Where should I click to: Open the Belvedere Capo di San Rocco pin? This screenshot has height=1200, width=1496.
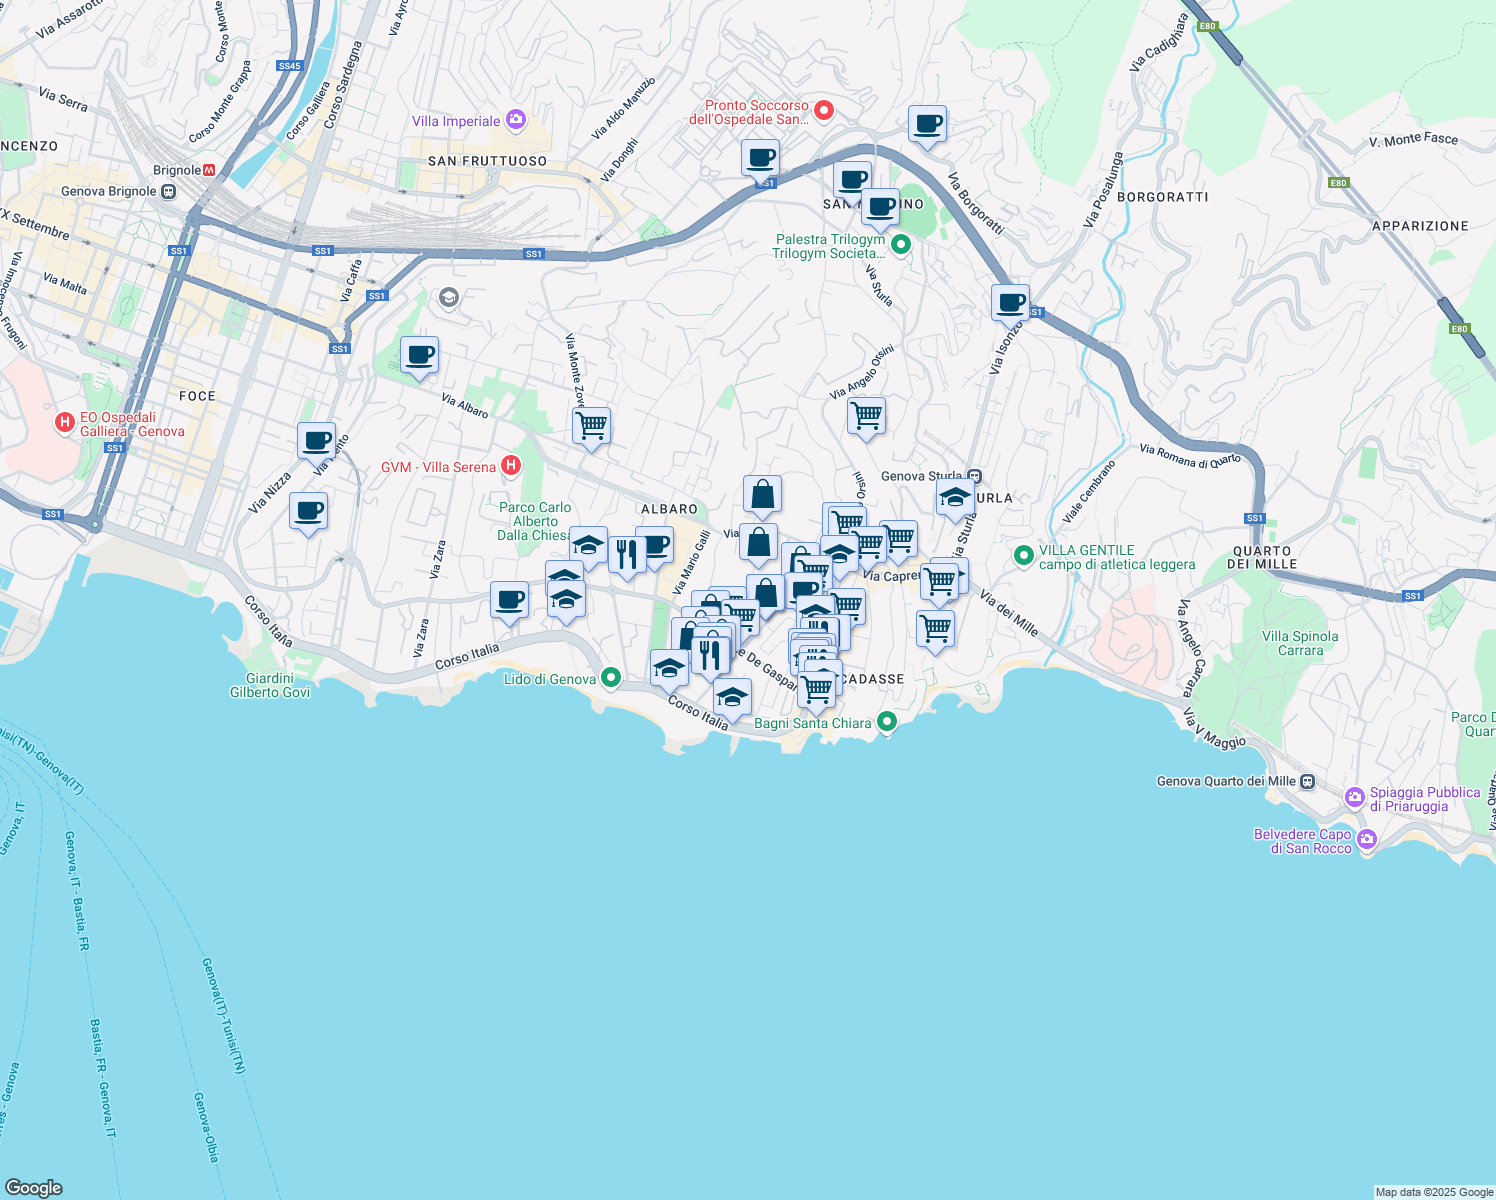coord(1367,839)
